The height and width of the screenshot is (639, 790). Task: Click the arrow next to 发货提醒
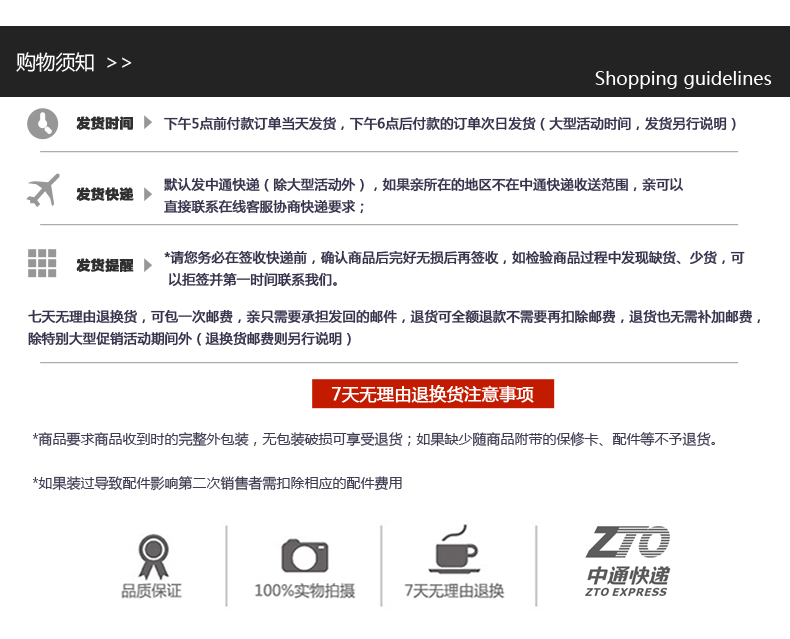pyautogui.click(x=148, y=265)
